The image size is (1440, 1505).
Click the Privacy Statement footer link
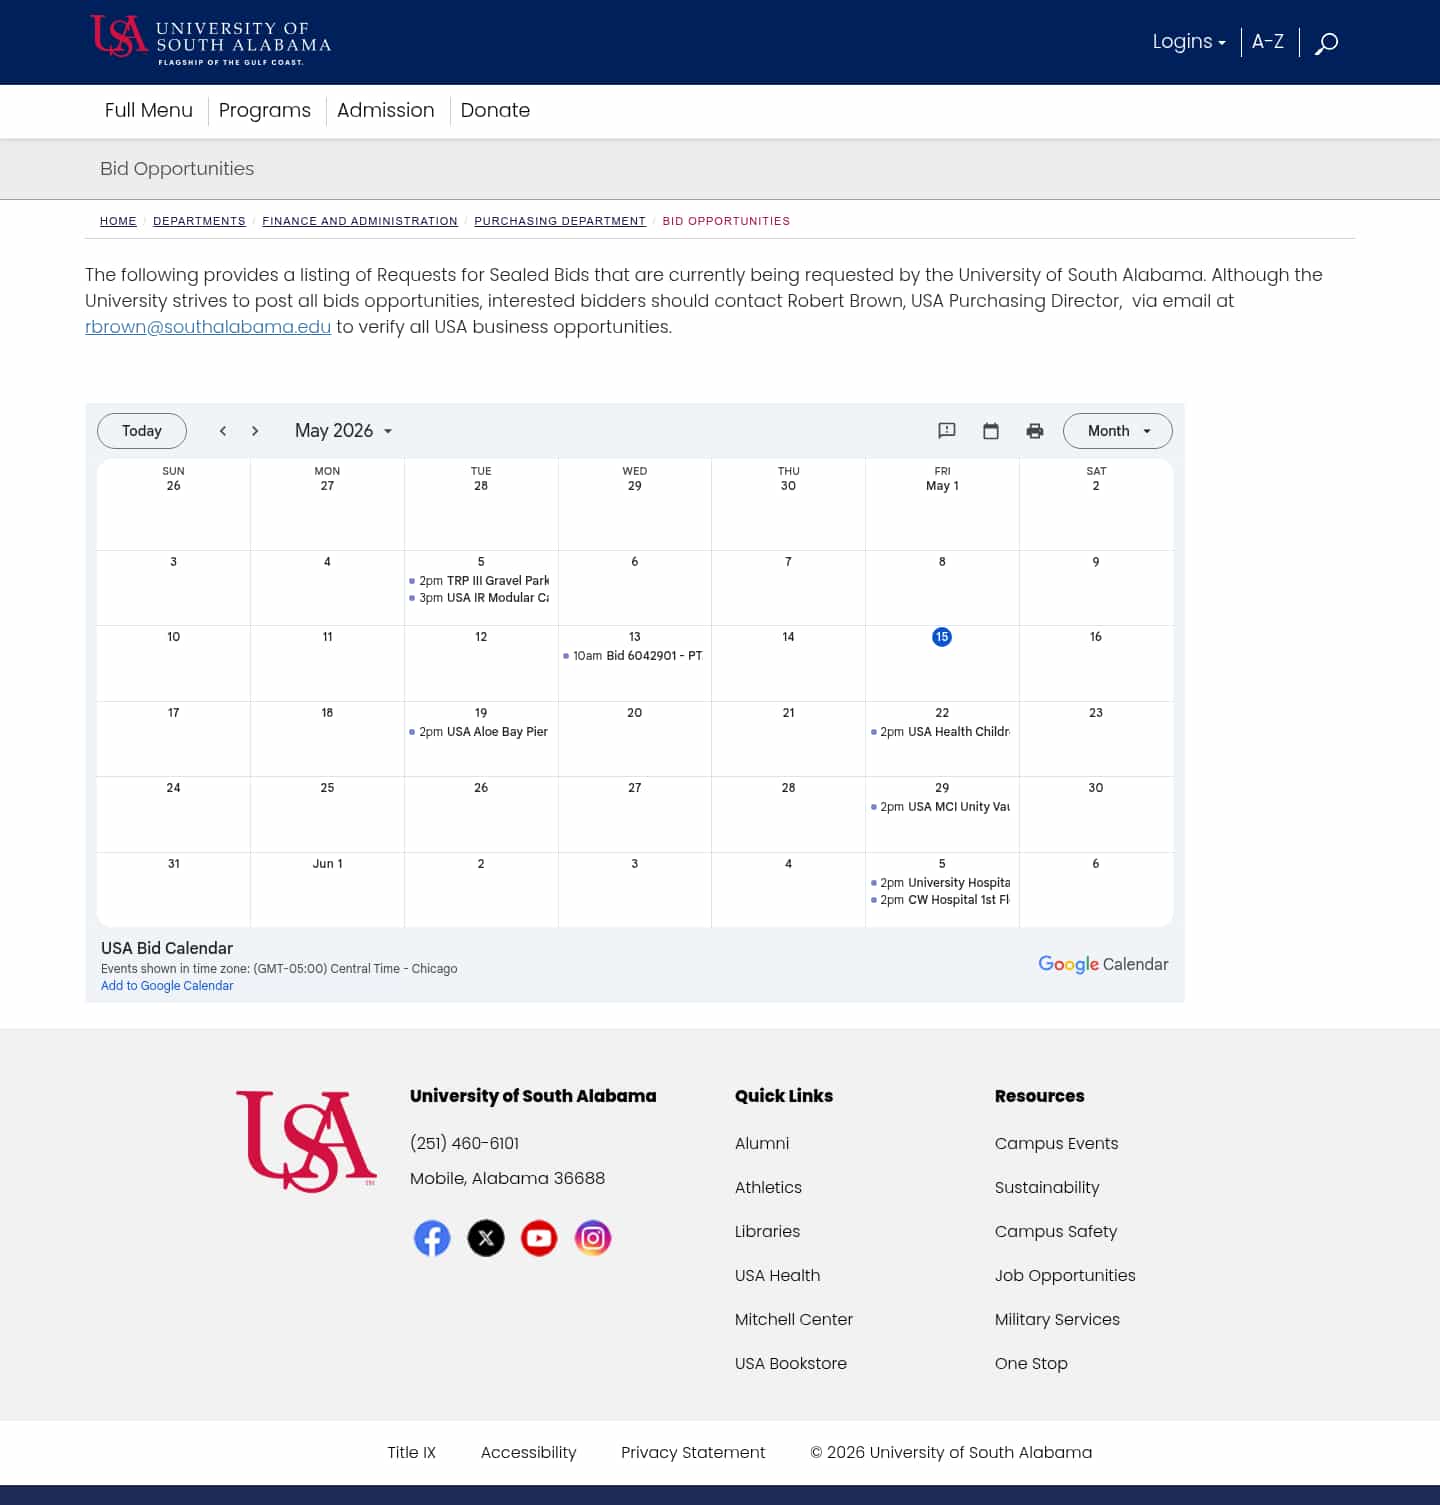click(x=693, y=1452)
